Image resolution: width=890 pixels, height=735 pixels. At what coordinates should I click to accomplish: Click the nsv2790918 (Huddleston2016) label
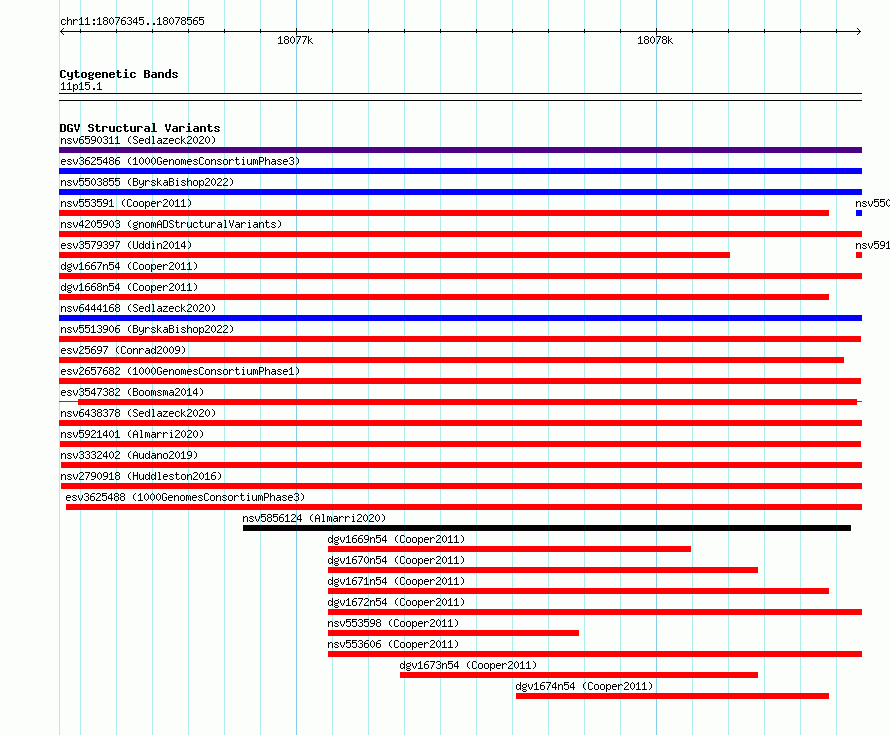pos(141,476)
